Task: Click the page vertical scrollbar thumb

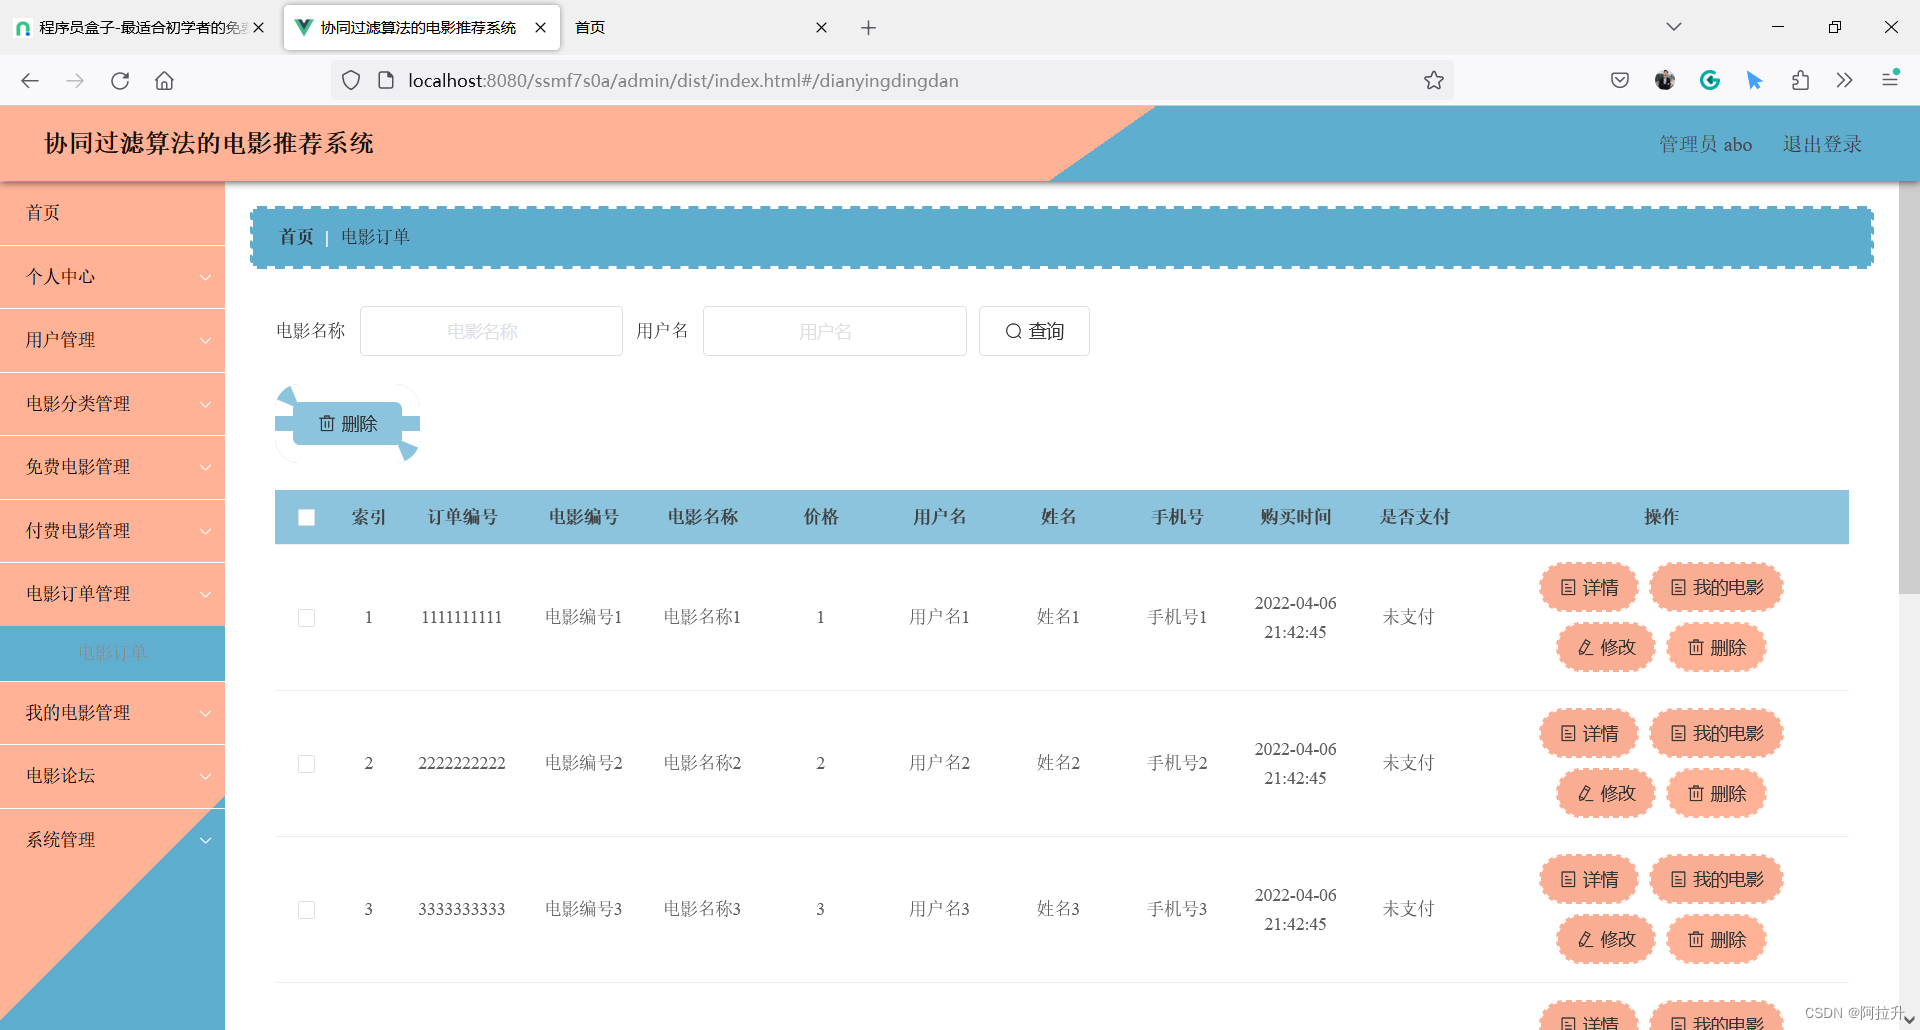Action: point(1909,388)
